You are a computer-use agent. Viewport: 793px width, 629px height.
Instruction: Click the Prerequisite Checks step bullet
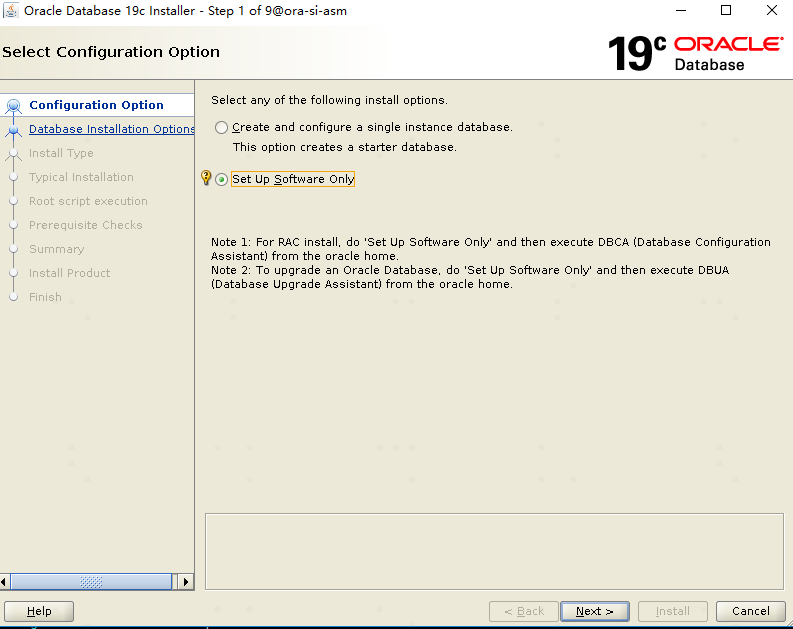(14, 225)
